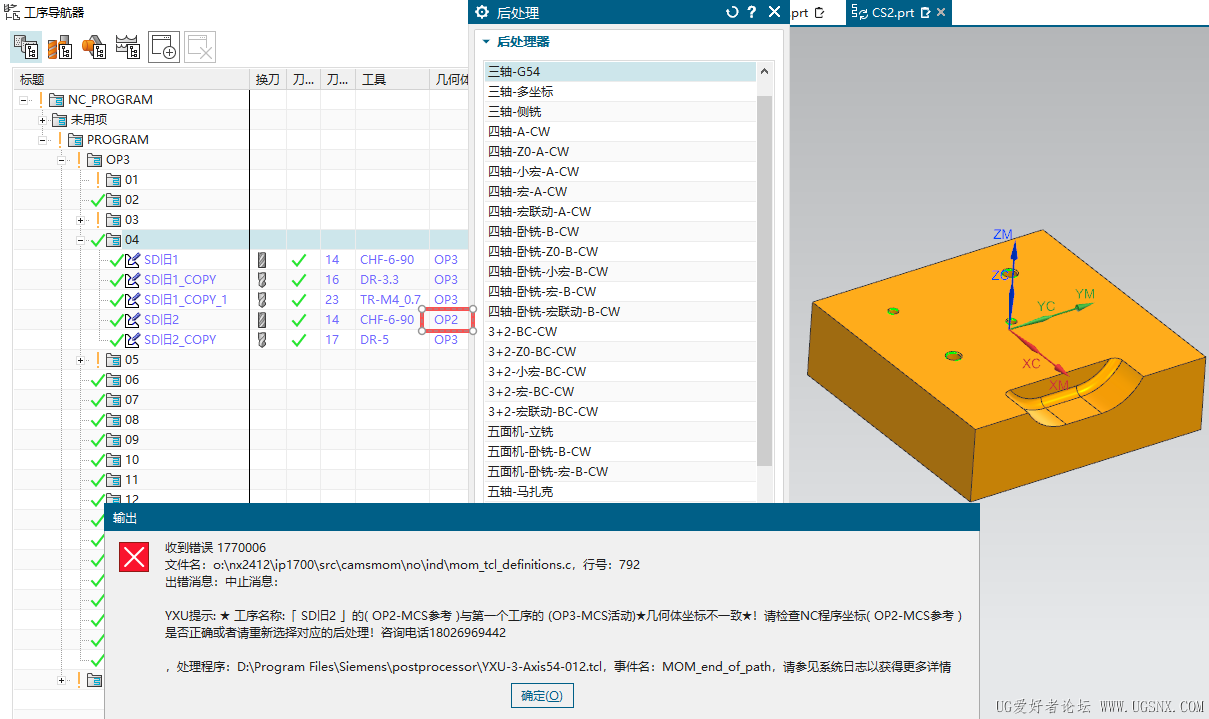
Task: Expand the bottom tree node near the output dialog
Action: pyautogui.click(x=62, y=680)
